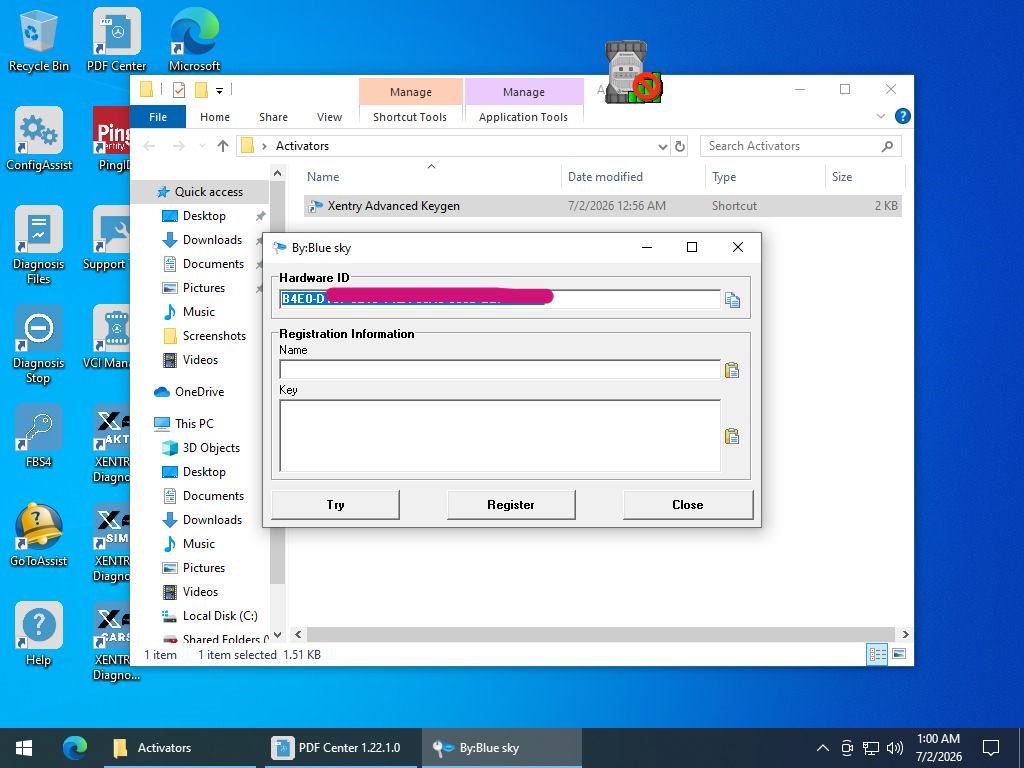Copy Hardware ID with the copy icon
1024x768 pixels.
[732, 300]
